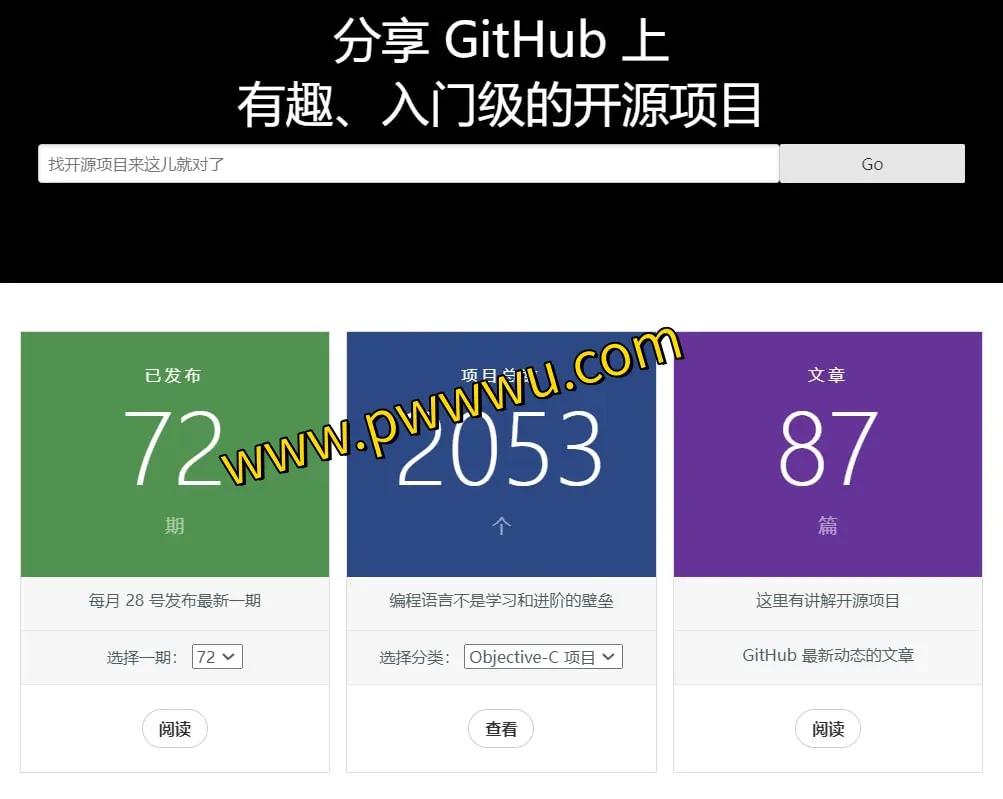Click the large 72 number on green card
1003x799 pixels.
coord(173,449)
